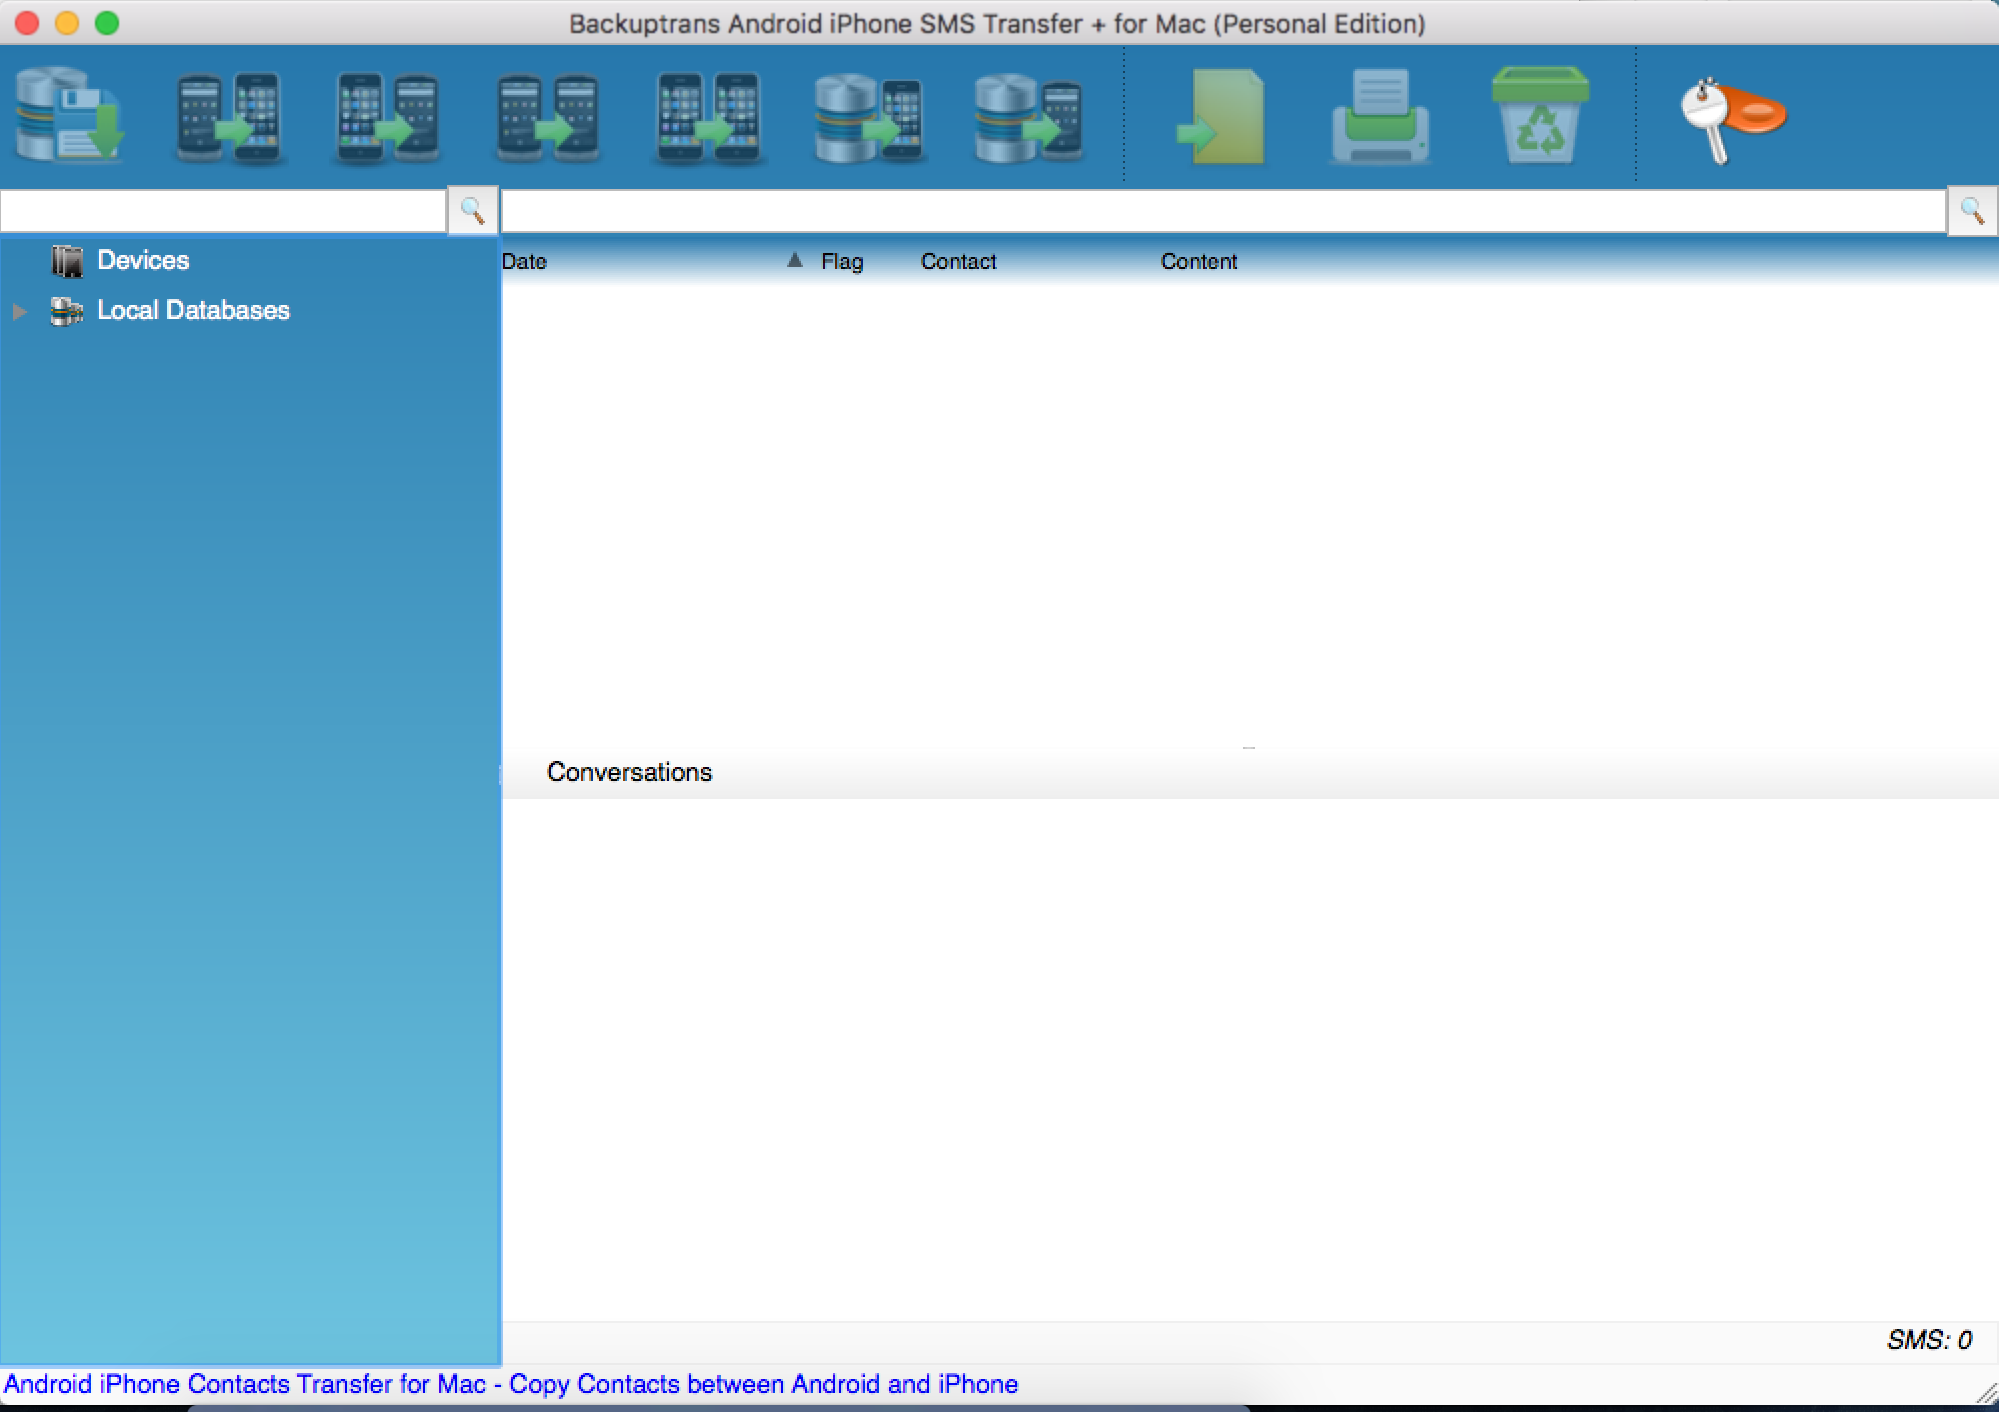Image resolution: width=1999 pixels, height=1412 pixels.
Task: Click the yellow minimize window button
Action: pyautogui.click(x=67, y=23)
